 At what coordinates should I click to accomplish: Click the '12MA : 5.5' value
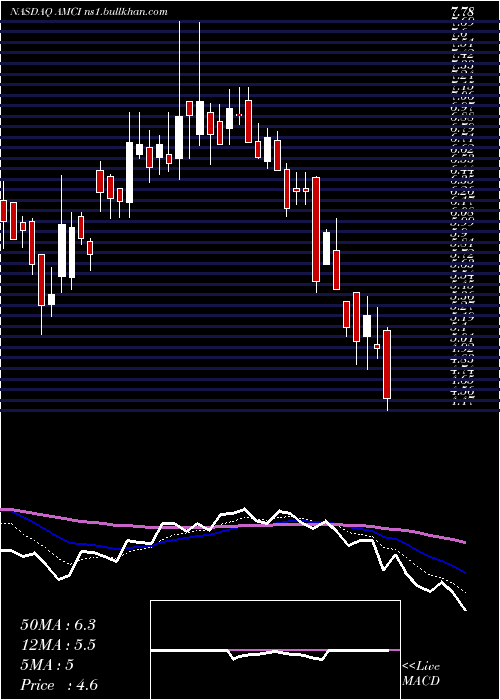(58, 645)
